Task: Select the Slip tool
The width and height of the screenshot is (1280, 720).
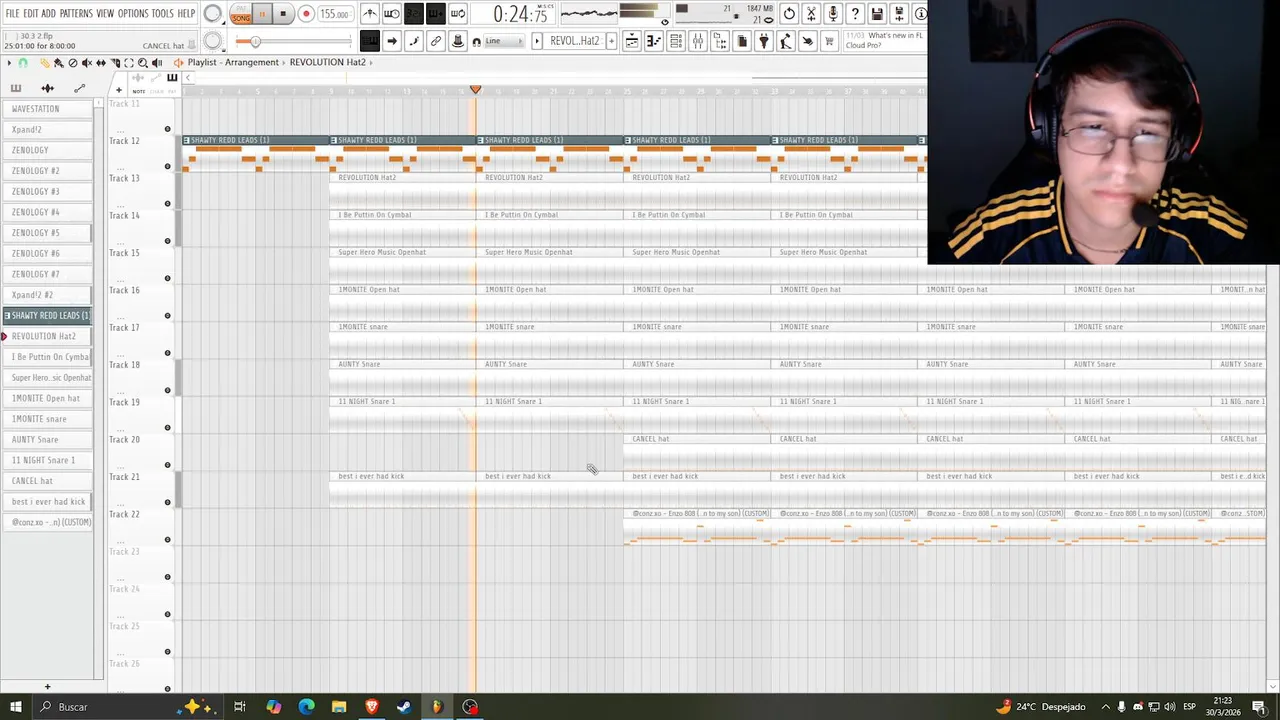Action: tap(100, 63)
